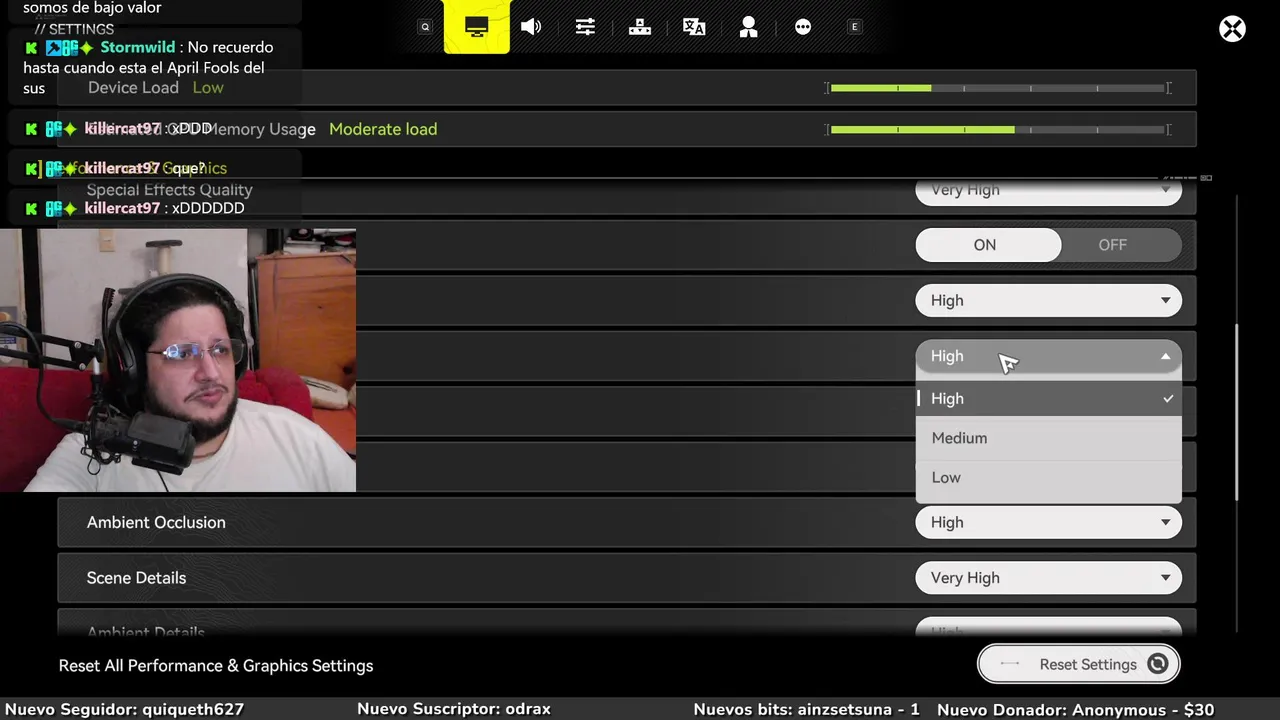Select High option in open list
The height and width of the screenshot is (720, 1280).
tap(1048, 398)
